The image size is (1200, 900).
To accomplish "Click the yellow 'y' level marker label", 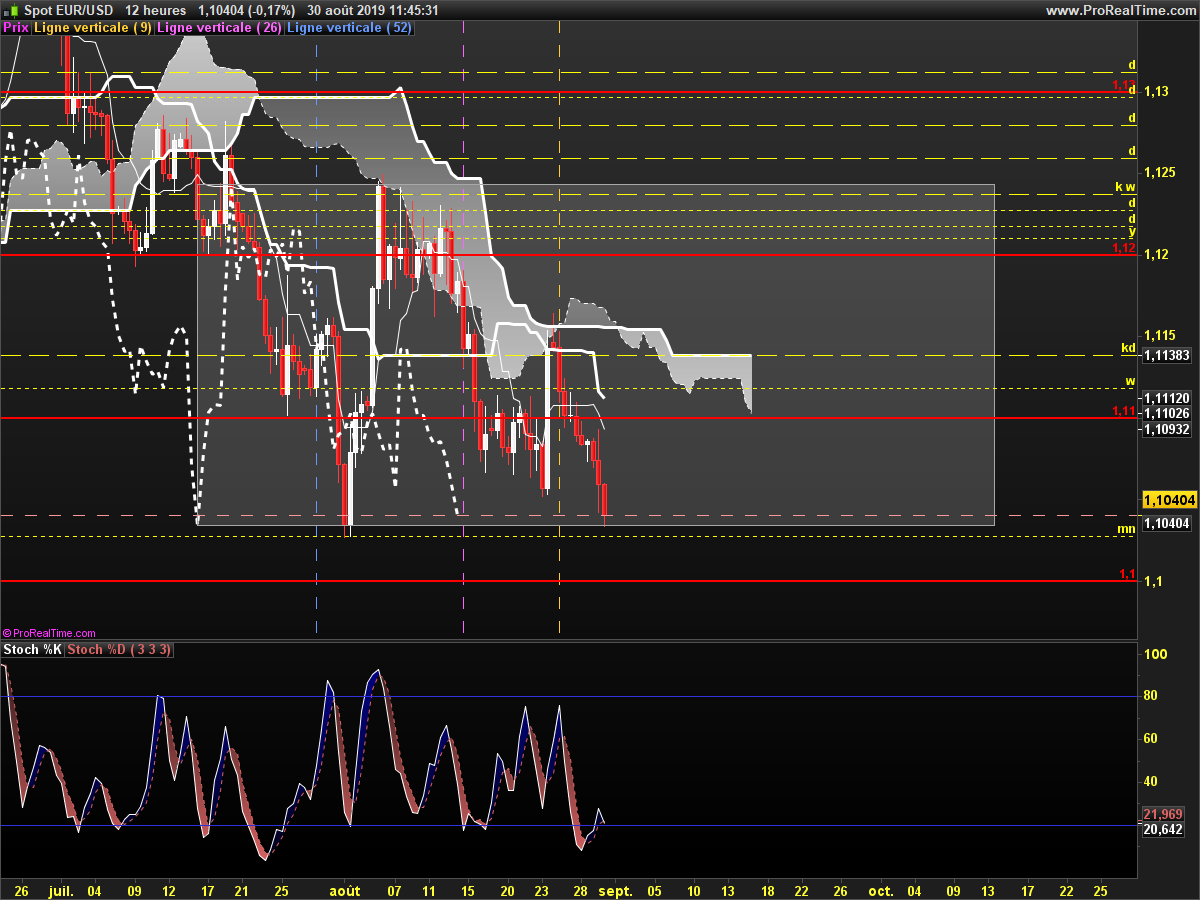I will [x=1132, y=231].
